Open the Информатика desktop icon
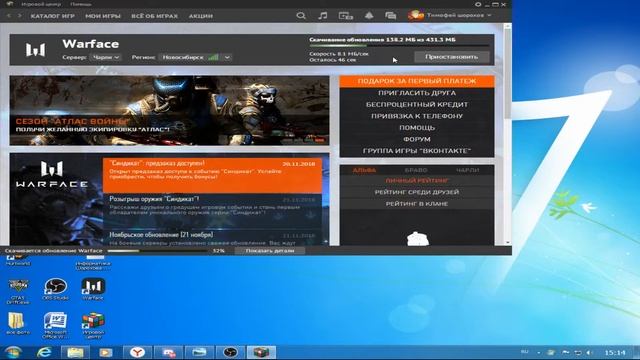 [93, 262]
